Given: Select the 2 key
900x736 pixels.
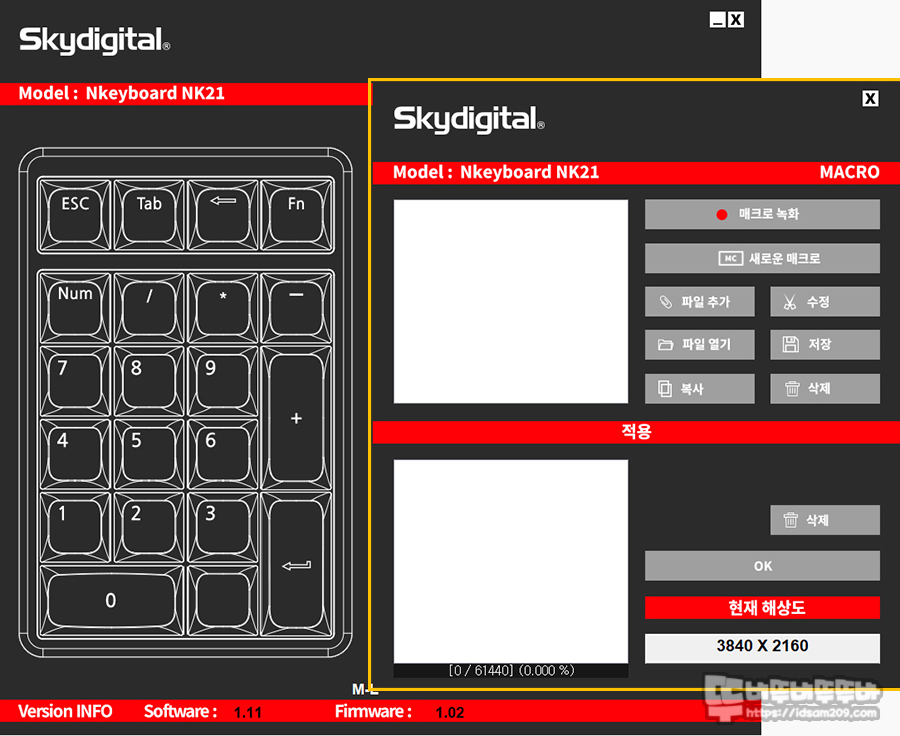Looking at the screenshot, I should click(149, 527).
